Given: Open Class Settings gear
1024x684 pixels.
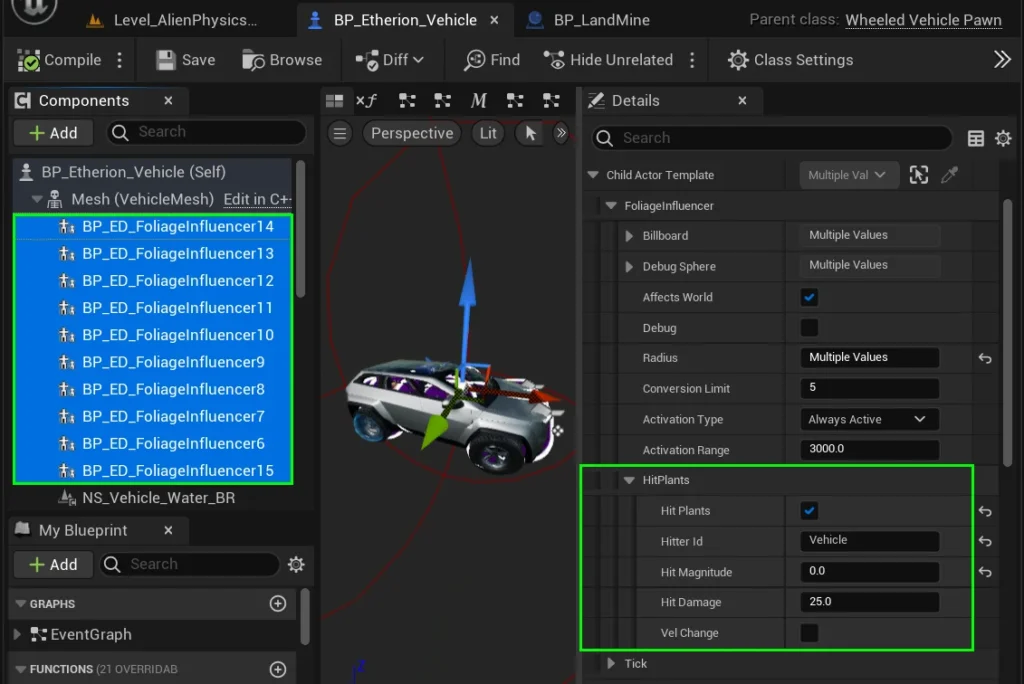Looking at the screenshot, I should click(x=738, y=60).
